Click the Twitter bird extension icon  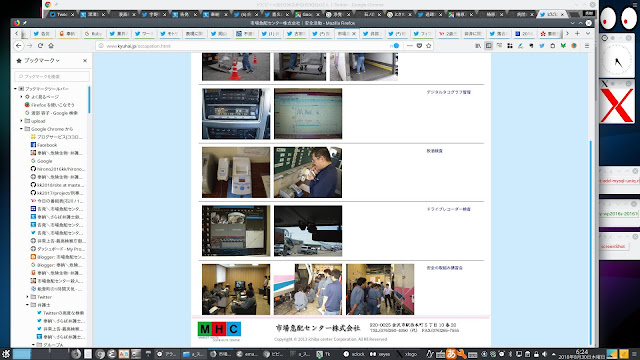542,46
